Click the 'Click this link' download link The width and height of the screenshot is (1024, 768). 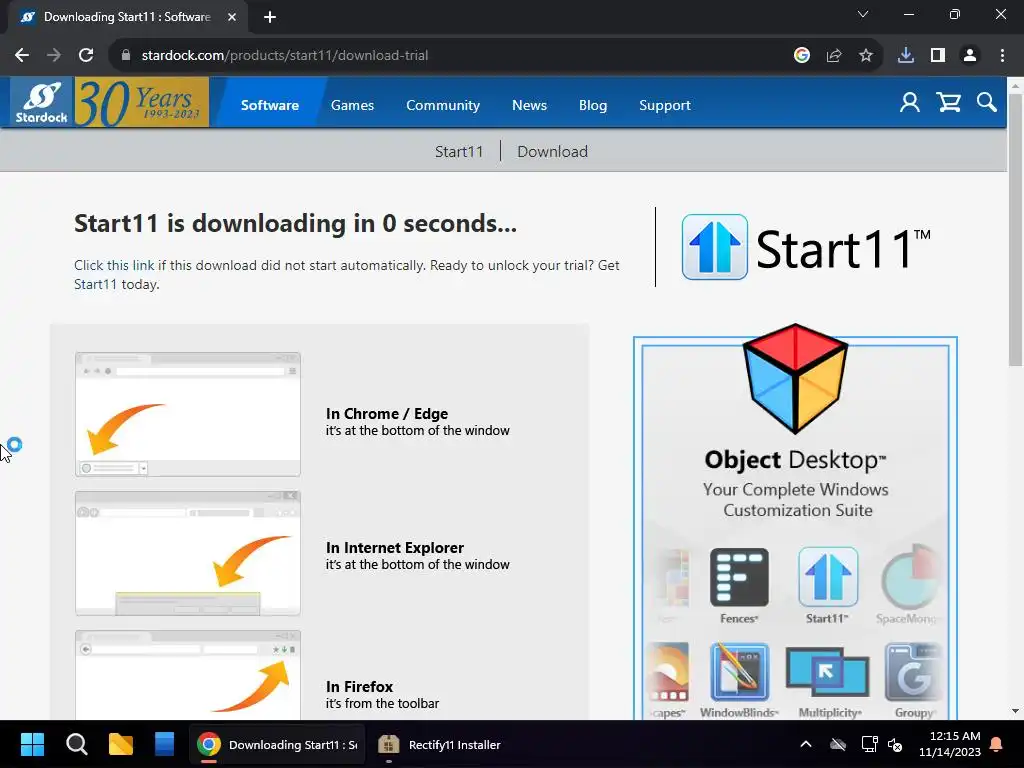pyautogui.click(x=114, y=265)
